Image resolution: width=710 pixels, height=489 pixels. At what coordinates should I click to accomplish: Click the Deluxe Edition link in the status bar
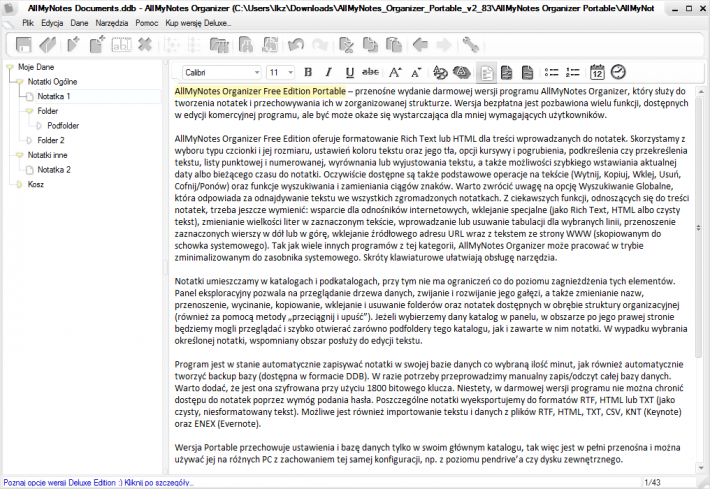tap(99, 483)
